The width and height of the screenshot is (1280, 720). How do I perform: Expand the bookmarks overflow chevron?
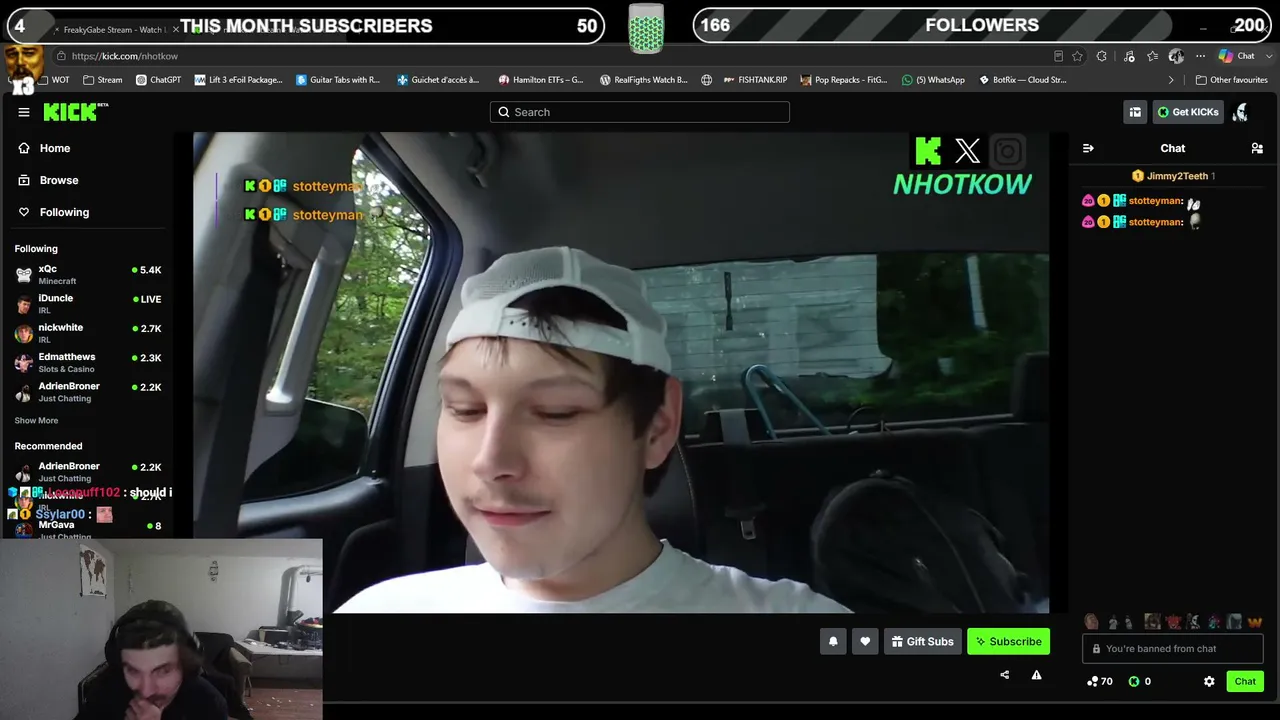click(1171, 80)
